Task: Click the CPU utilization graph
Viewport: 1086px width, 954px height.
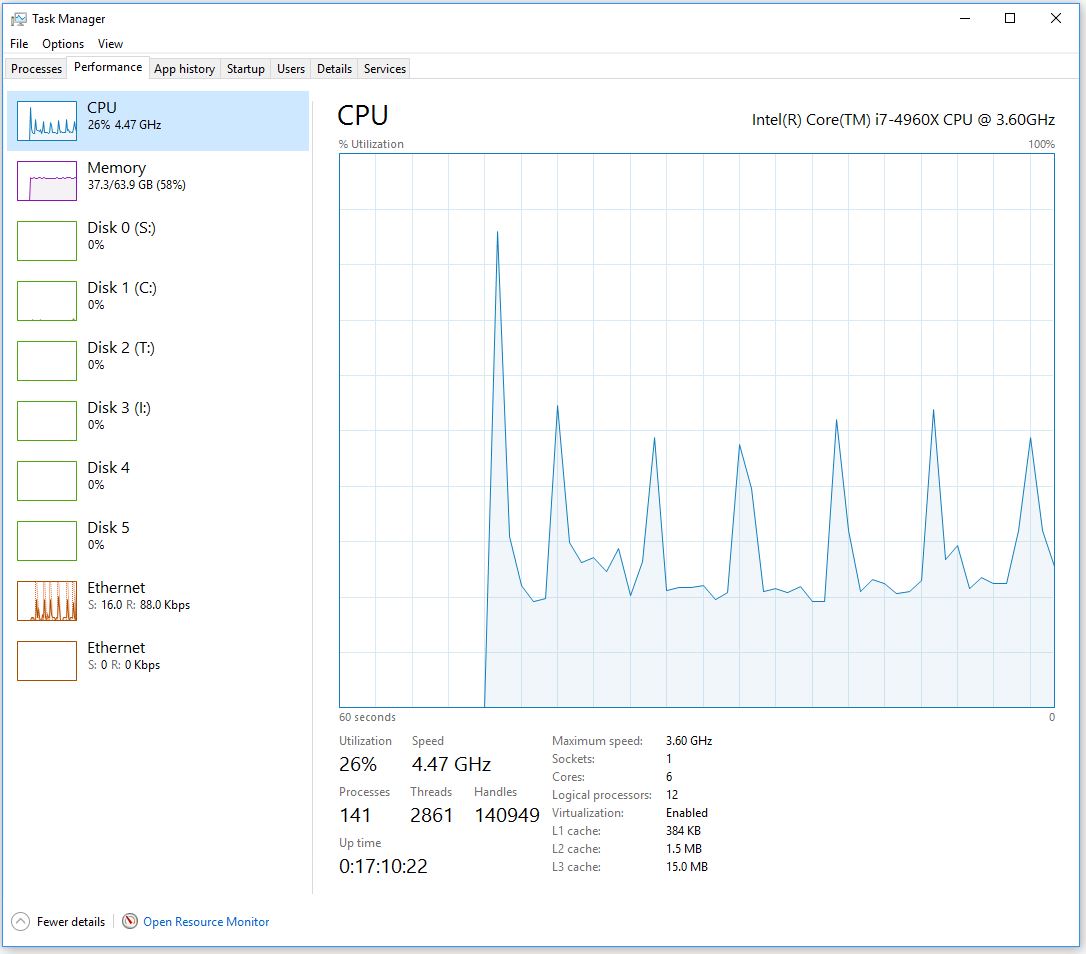Action: [697, 430]
